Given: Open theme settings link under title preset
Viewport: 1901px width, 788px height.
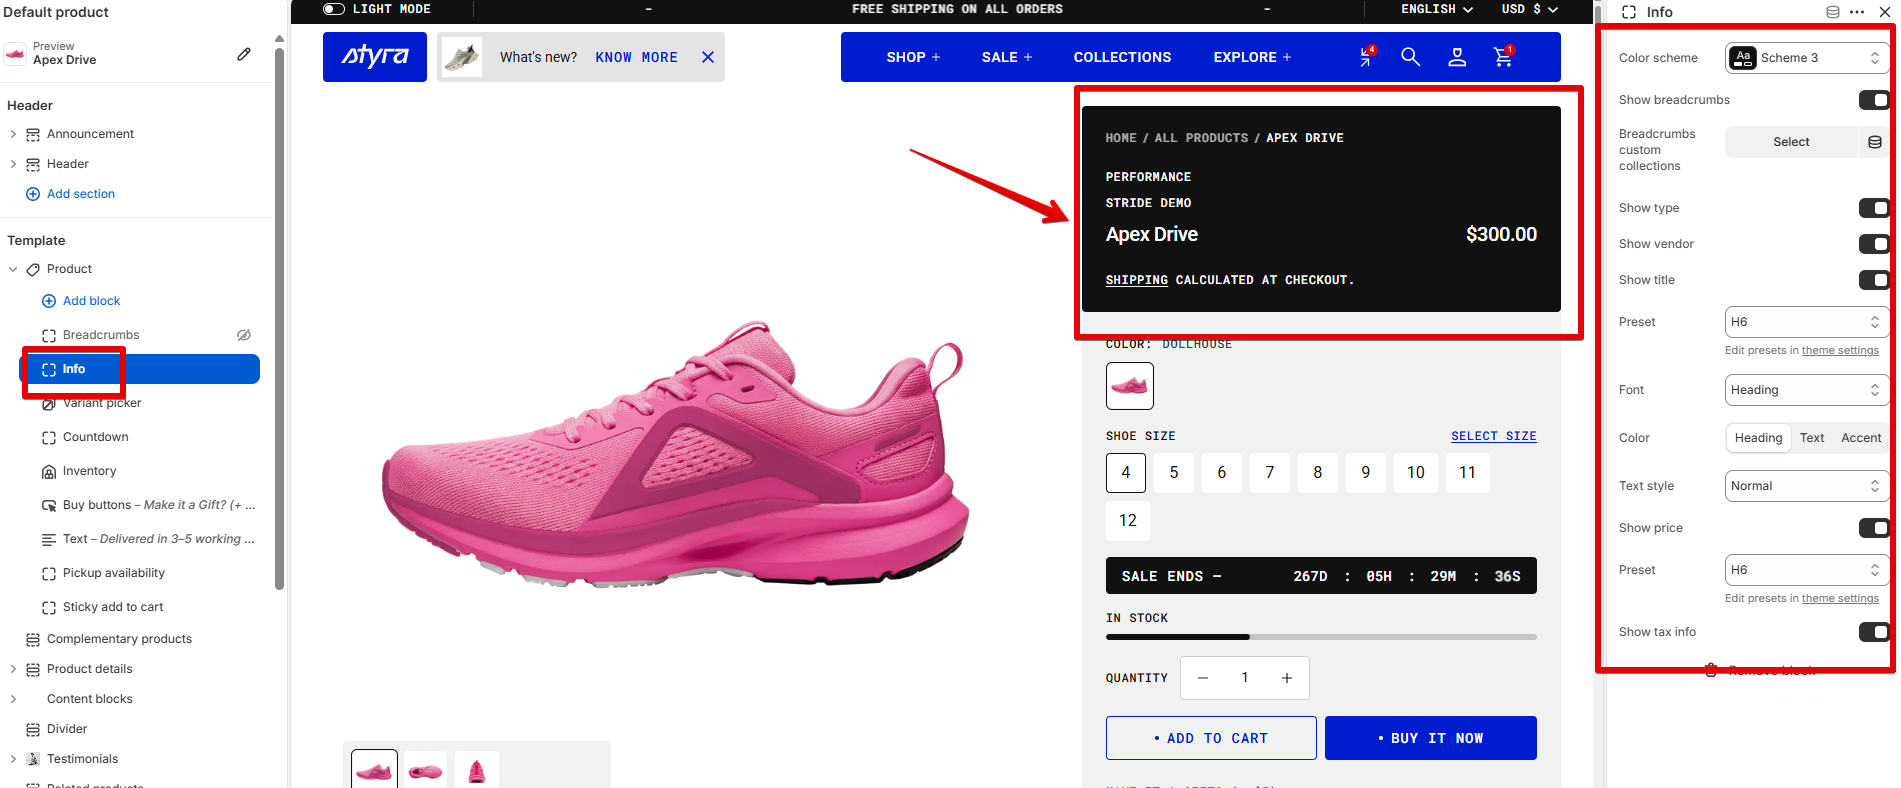Looking at the screenshot, I should tap(1840, 350).
